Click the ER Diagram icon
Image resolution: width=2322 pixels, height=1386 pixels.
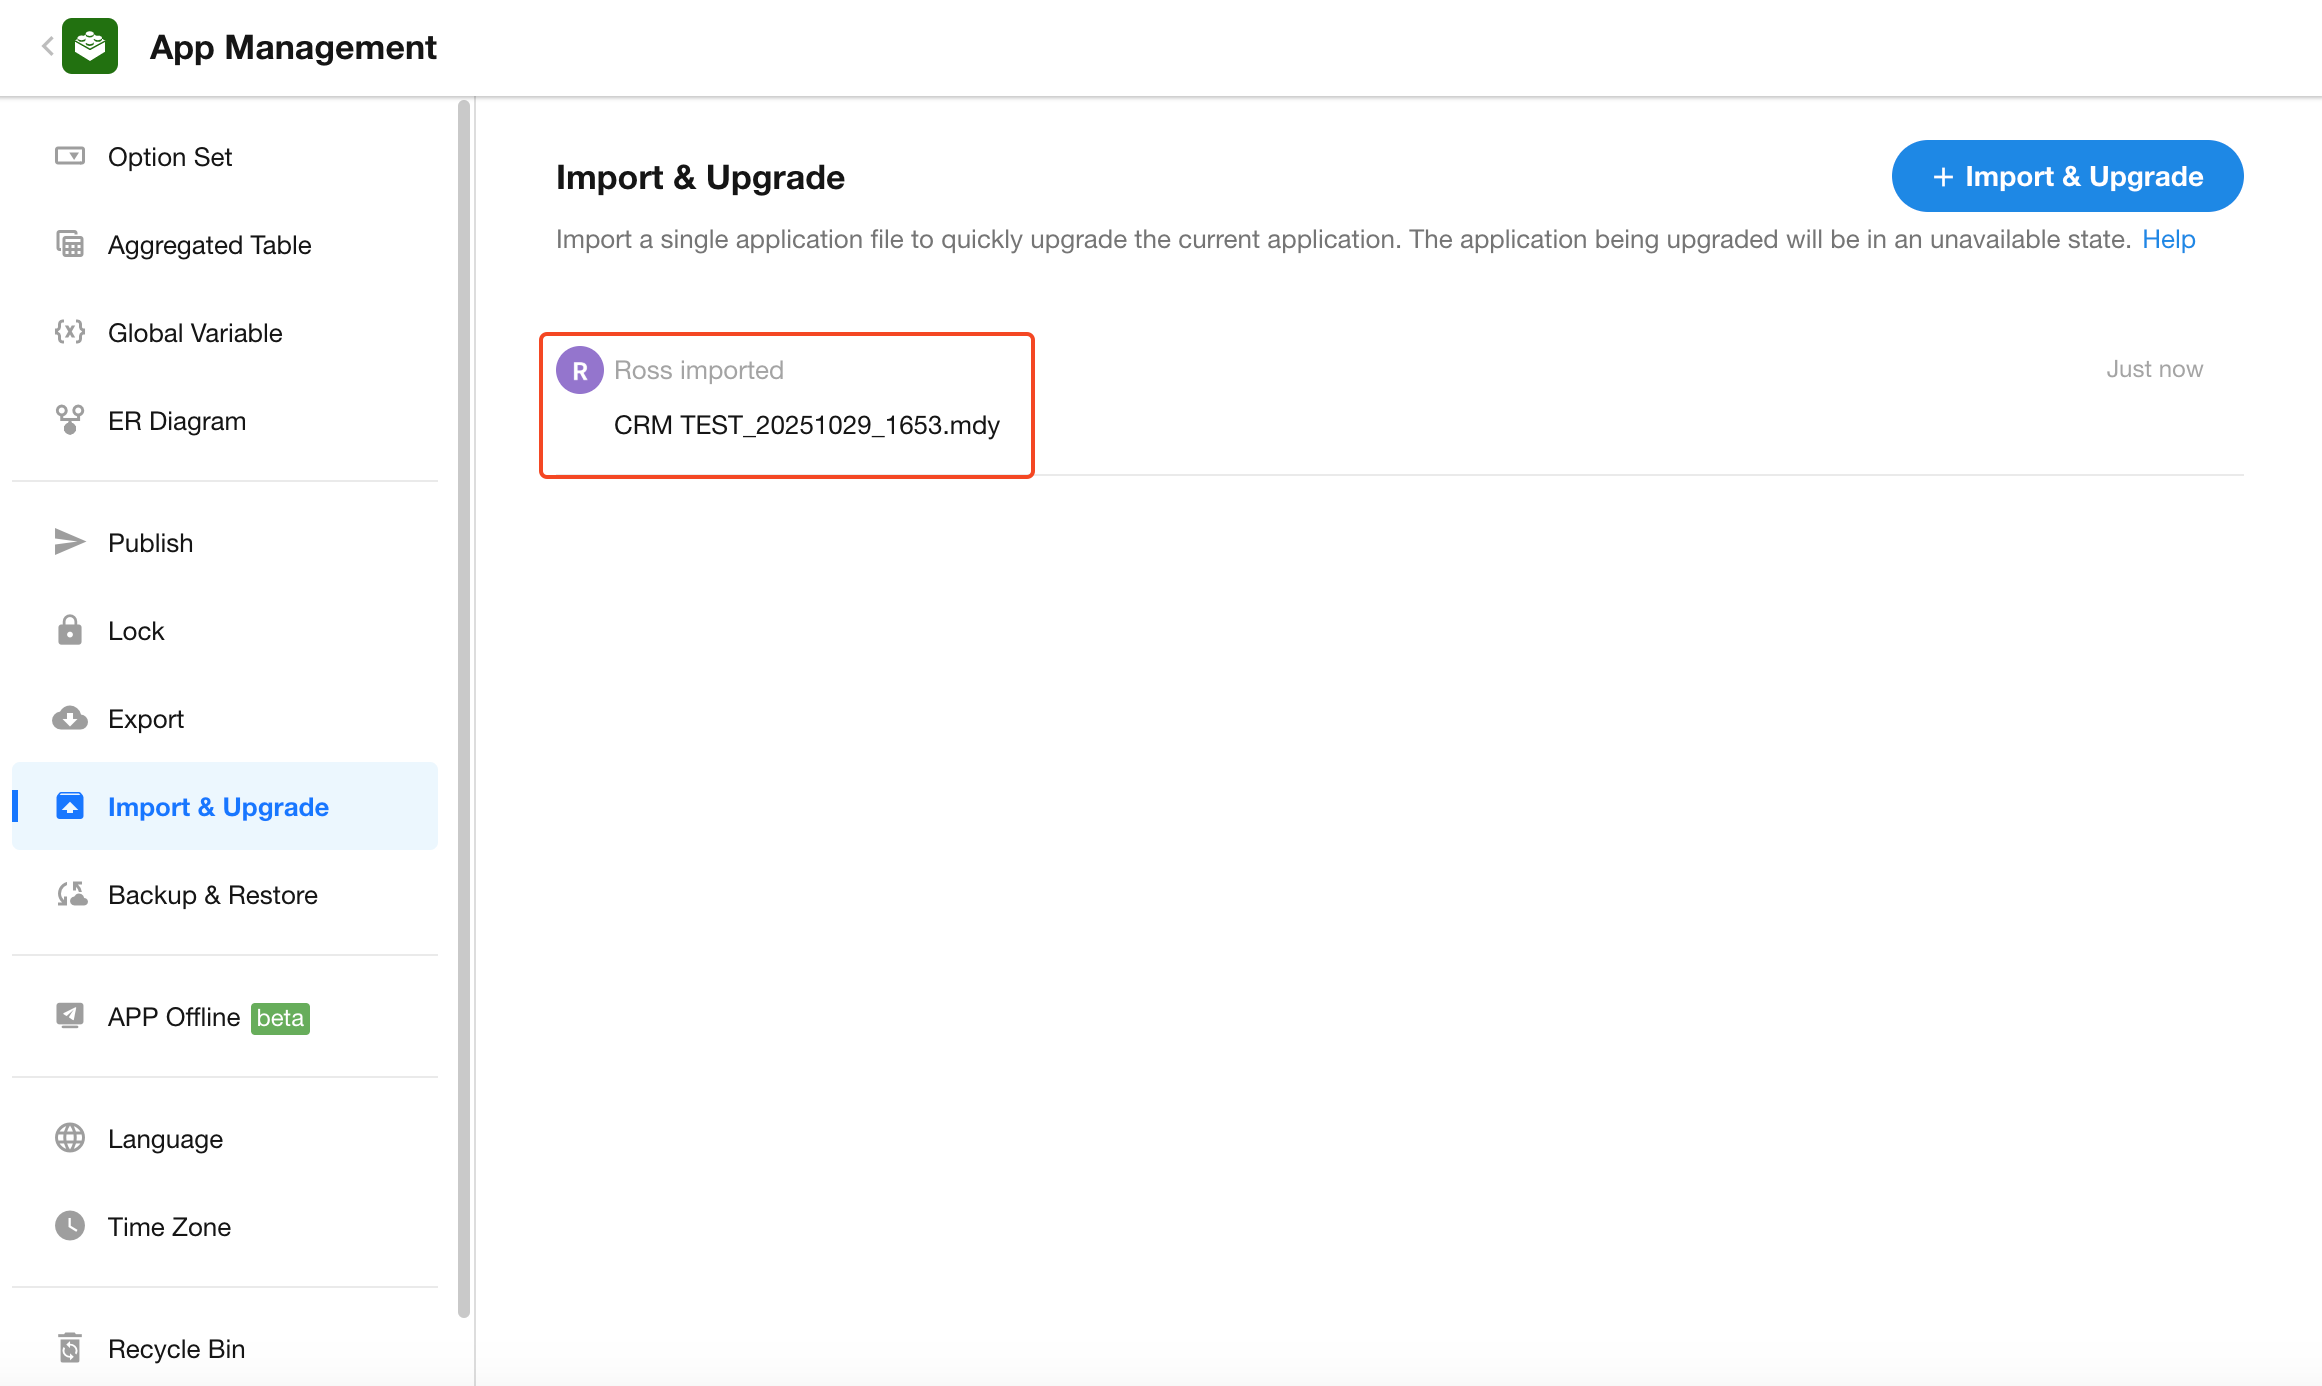click(70, 420)
